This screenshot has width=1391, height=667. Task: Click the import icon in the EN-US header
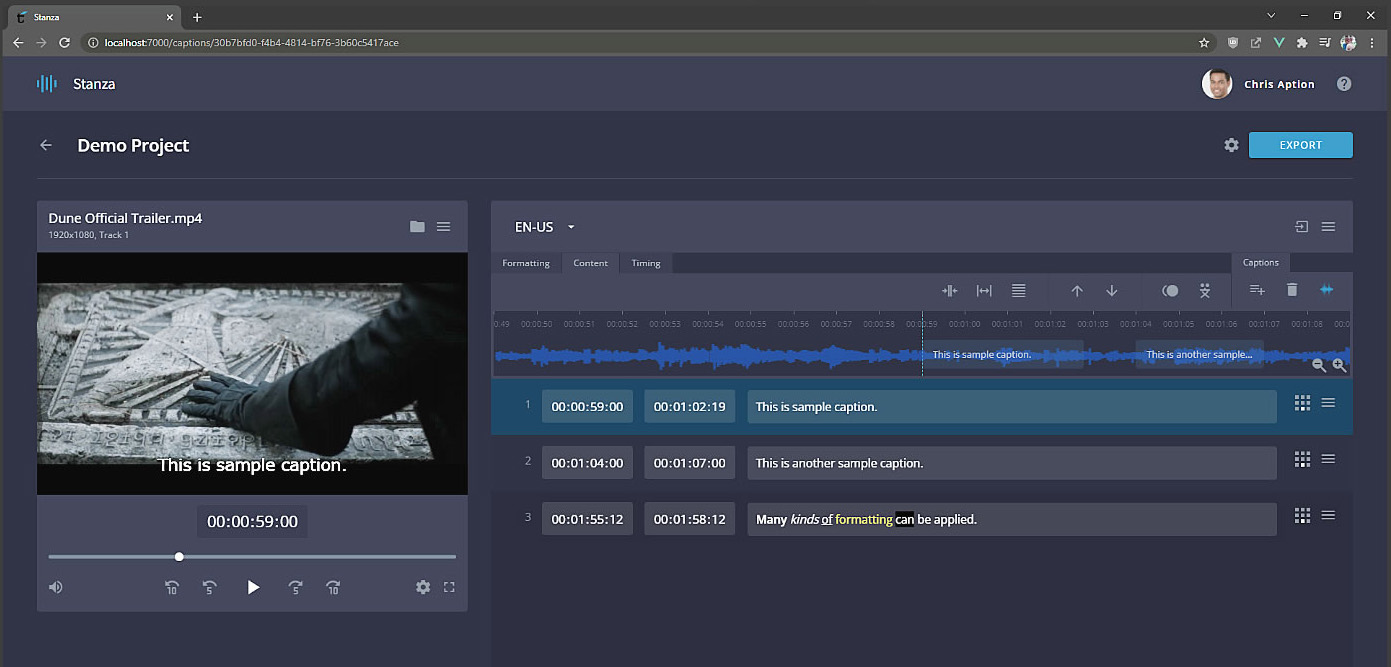coord(1301,227)
